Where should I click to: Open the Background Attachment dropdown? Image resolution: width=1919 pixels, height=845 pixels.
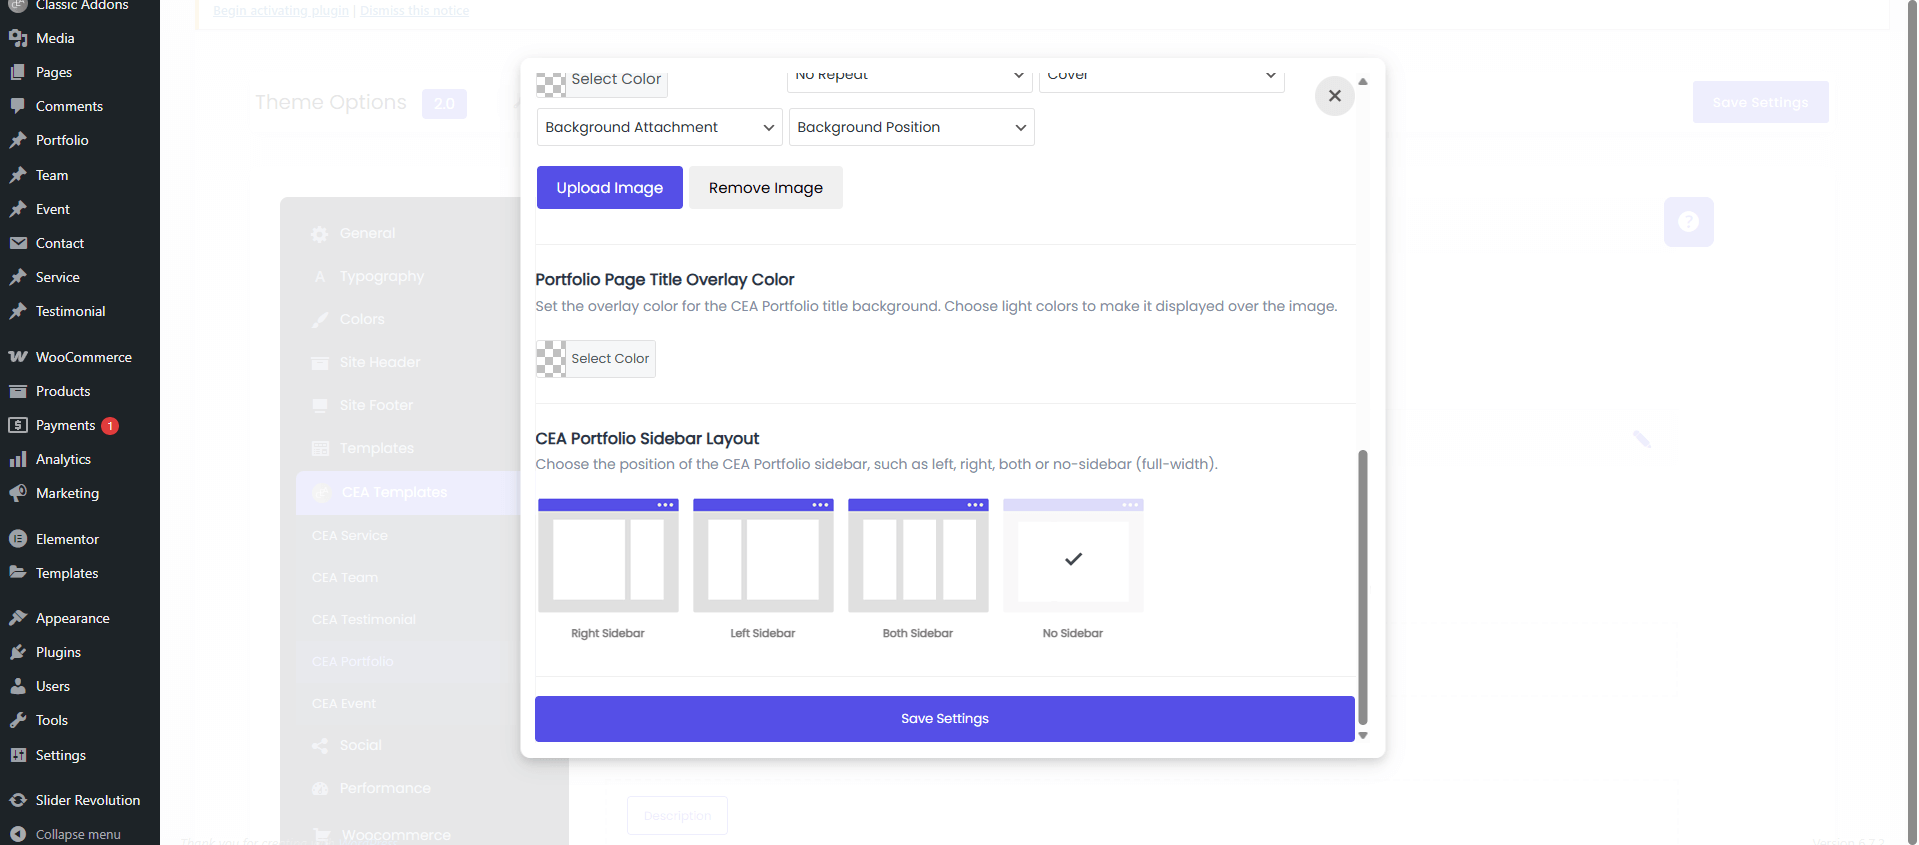659,127
